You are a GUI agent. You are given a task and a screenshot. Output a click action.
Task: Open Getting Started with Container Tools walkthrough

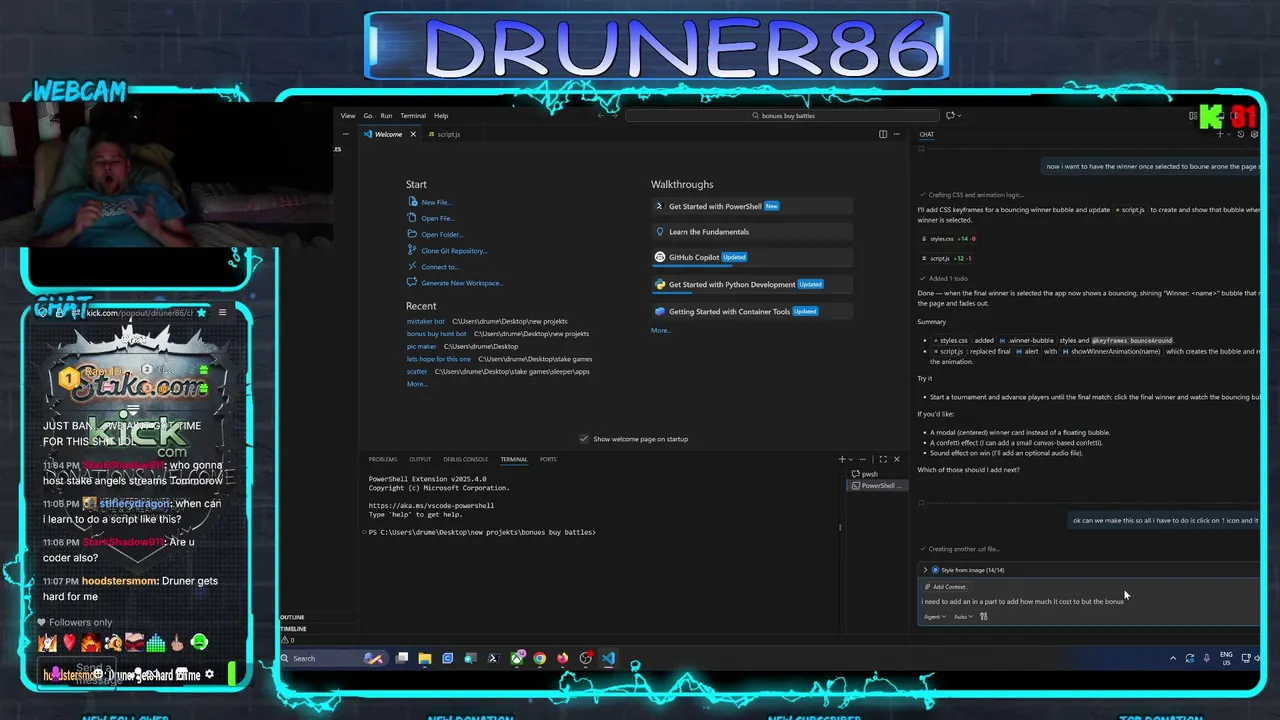(752, 311)
